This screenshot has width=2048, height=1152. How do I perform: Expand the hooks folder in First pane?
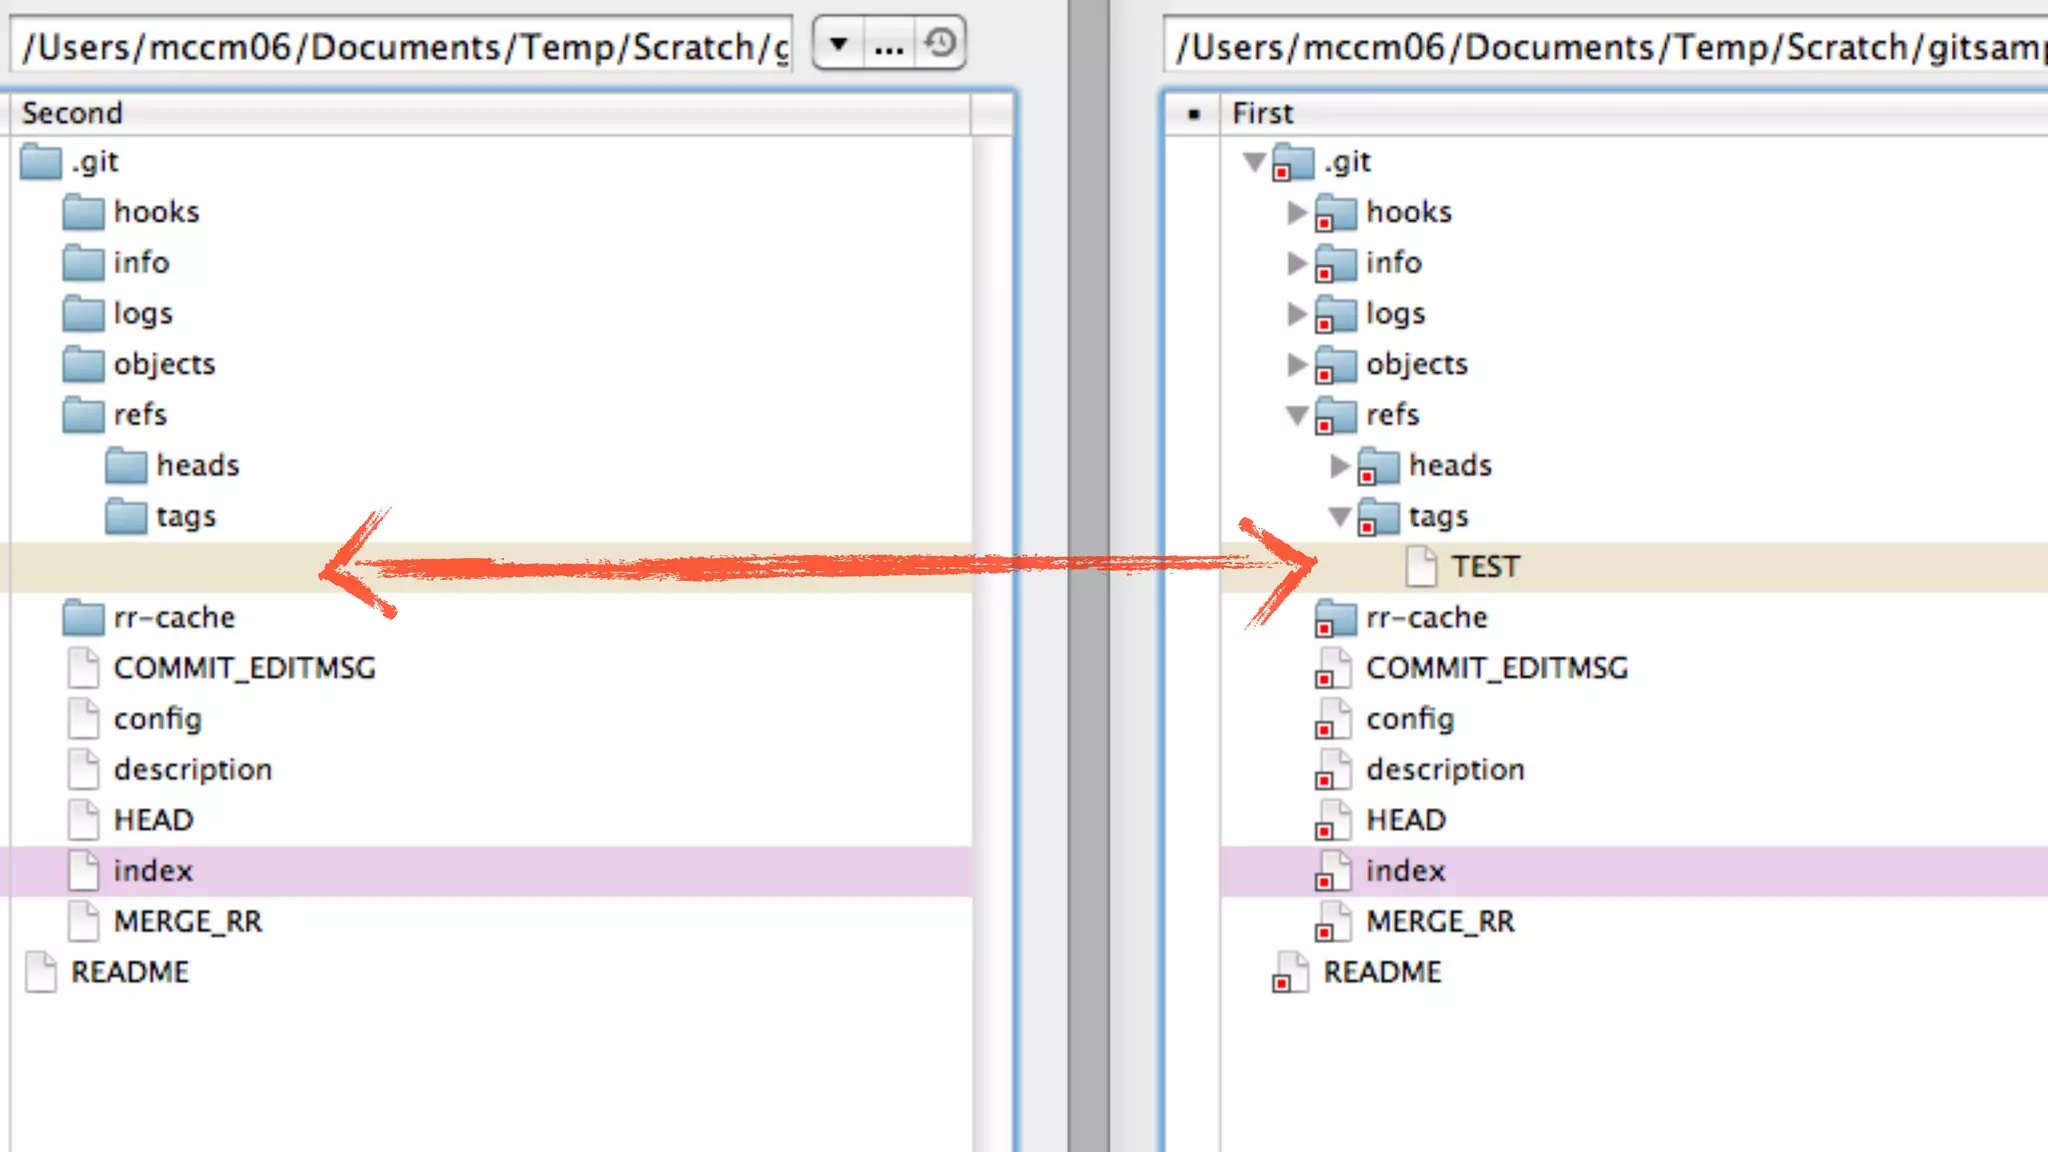[1297, 212]
